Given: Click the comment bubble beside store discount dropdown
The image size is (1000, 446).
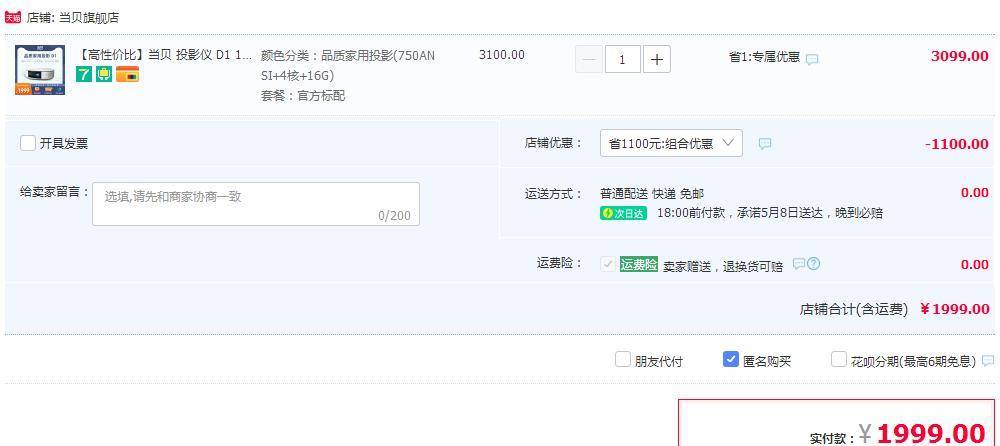Looking at the screenshot, I should click(765, 144).
